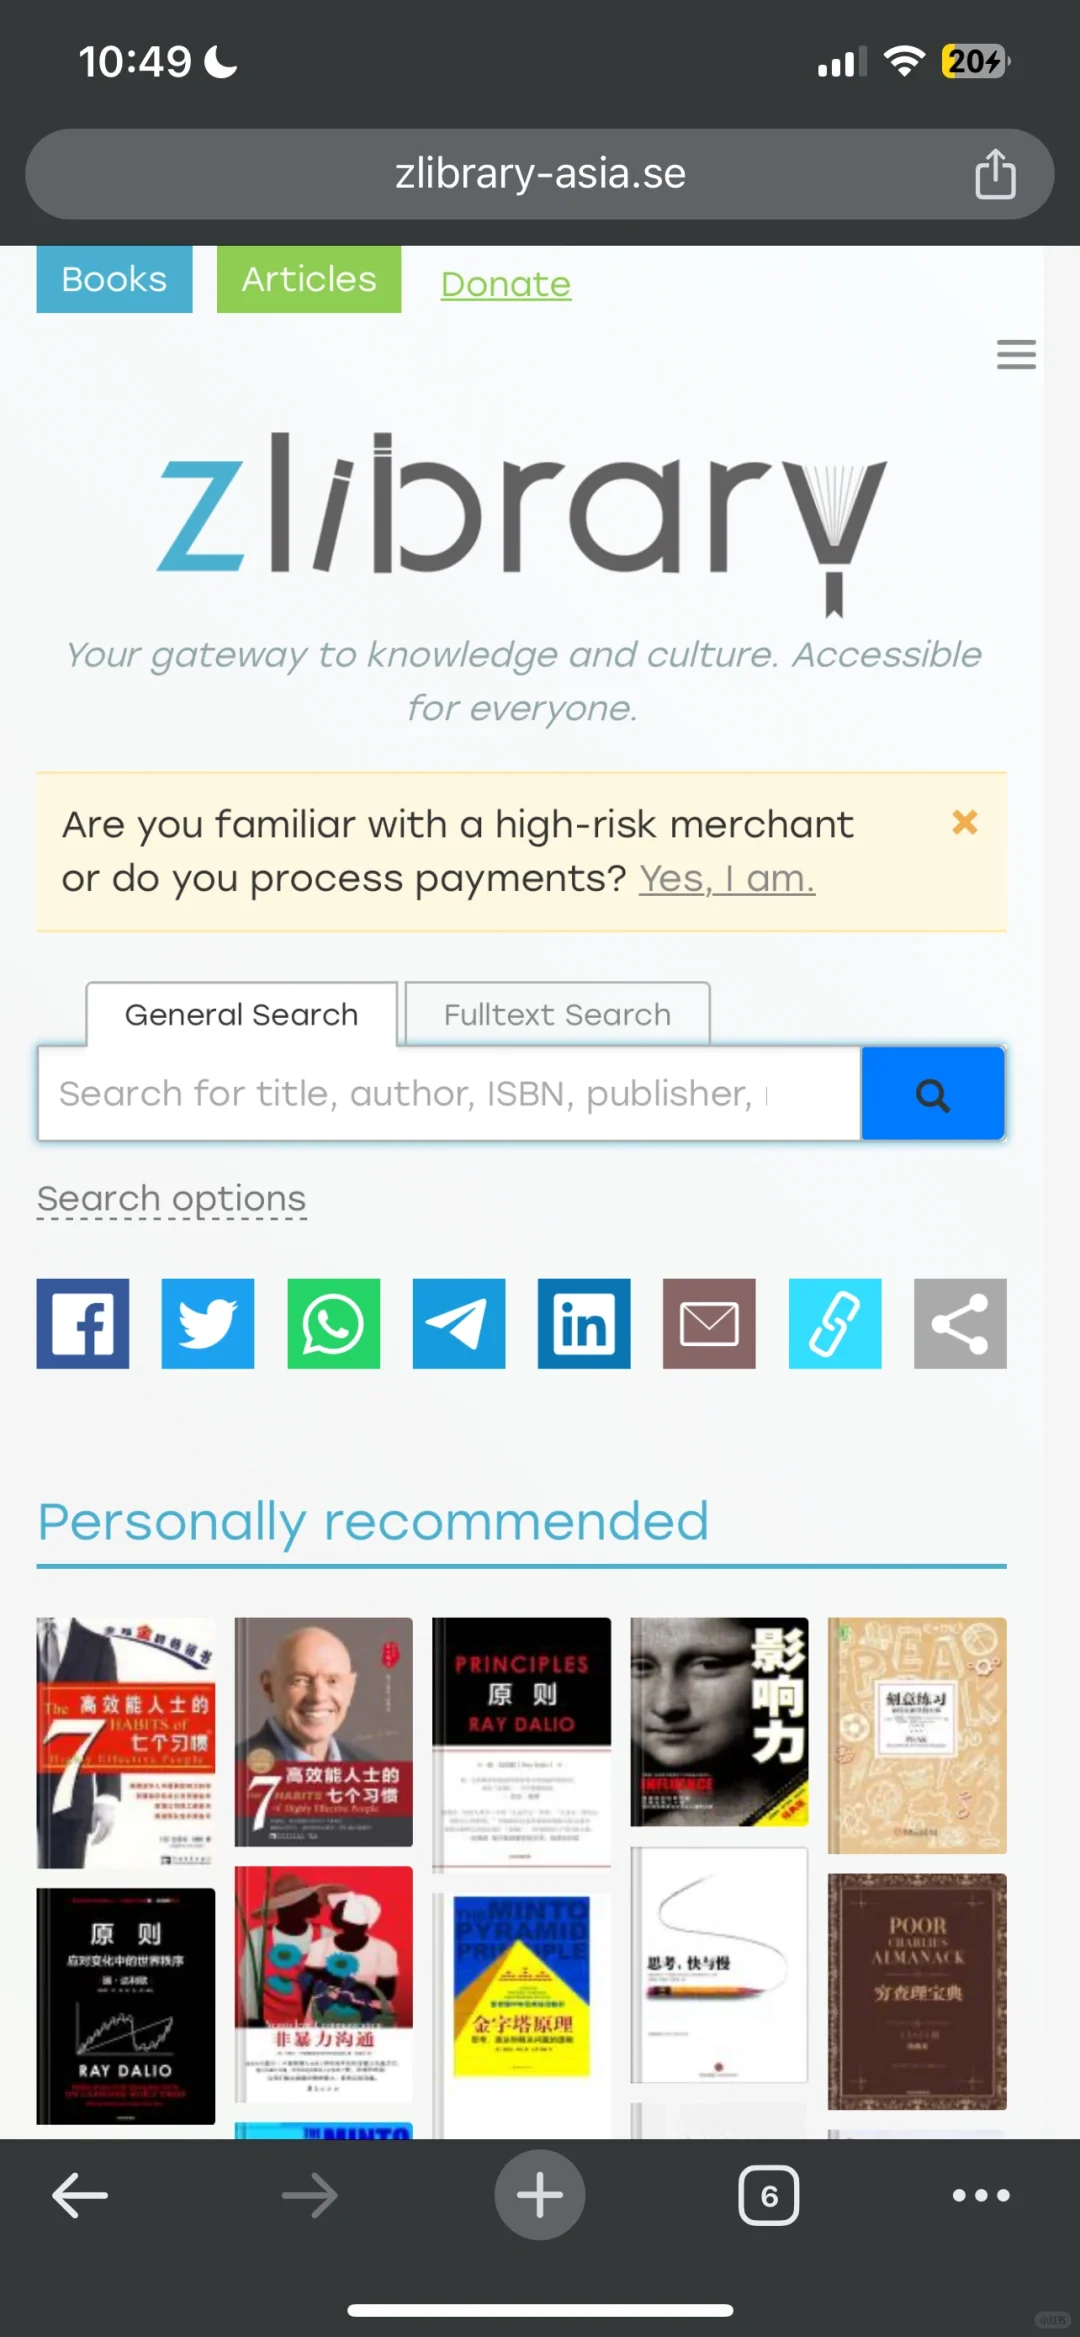The height and width of the screenshot is (2337, 1080).
Task: Copy page link with chain icon
Action: (x=835, y=1323)
